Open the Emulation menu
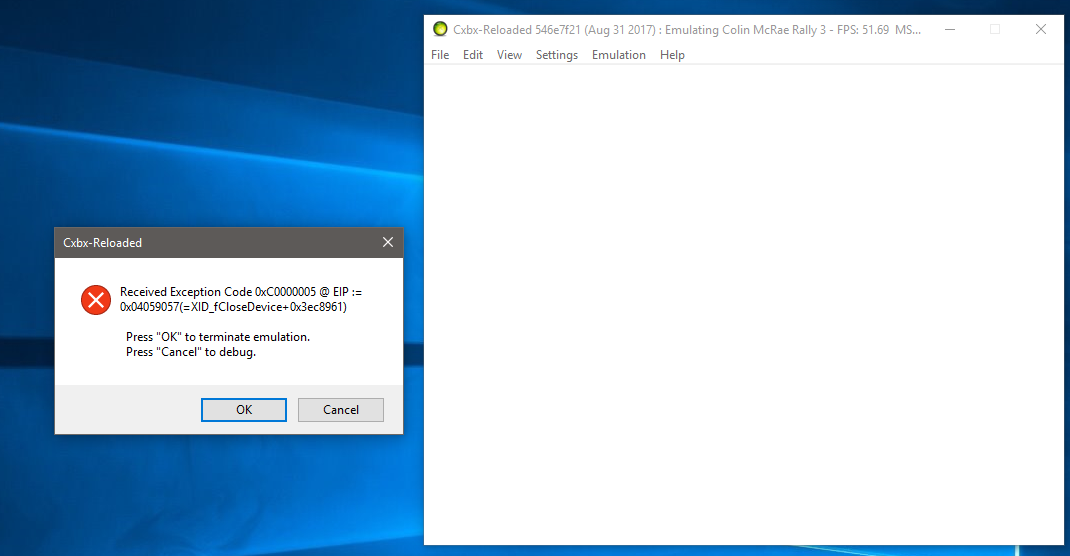 [x=619, y=55]
